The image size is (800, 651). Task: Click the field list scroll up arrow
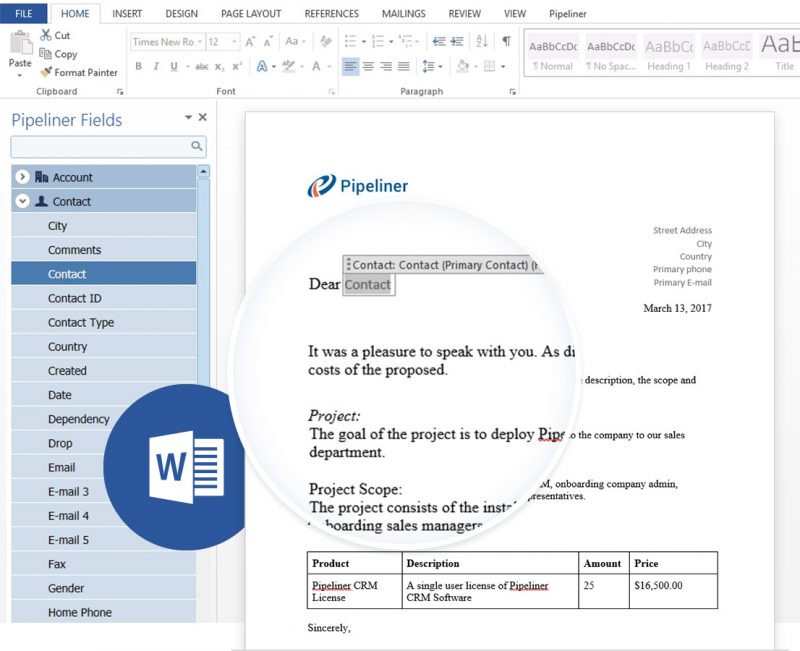coord(203,171)
